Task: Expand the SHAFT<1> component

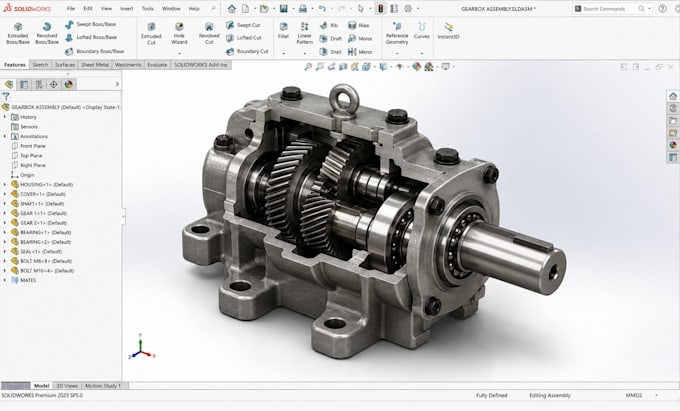Action: [x=5, y=203]
